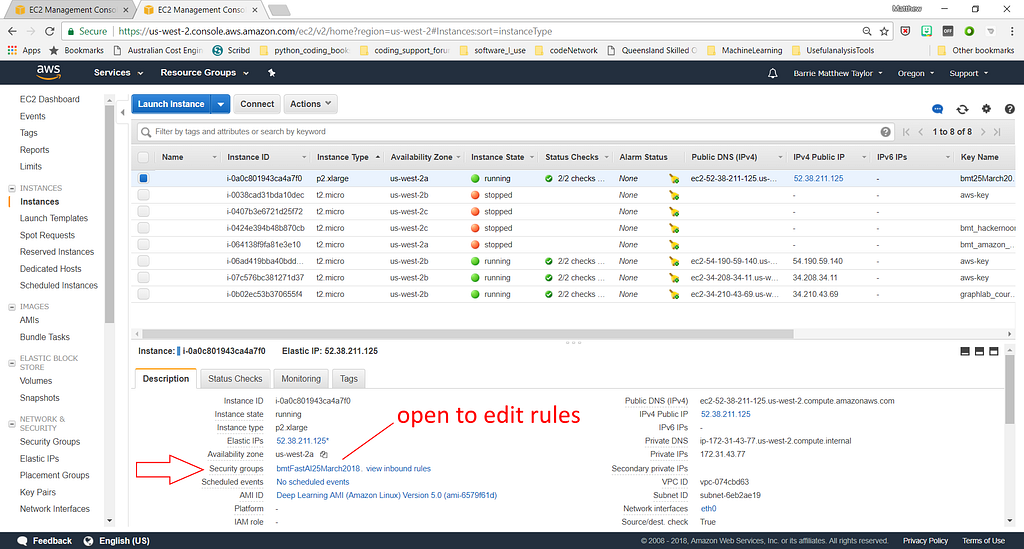Viewport: 1024px width, 549px height.
Task: Open Resource Groups dropdown
Action: [204, 72]
